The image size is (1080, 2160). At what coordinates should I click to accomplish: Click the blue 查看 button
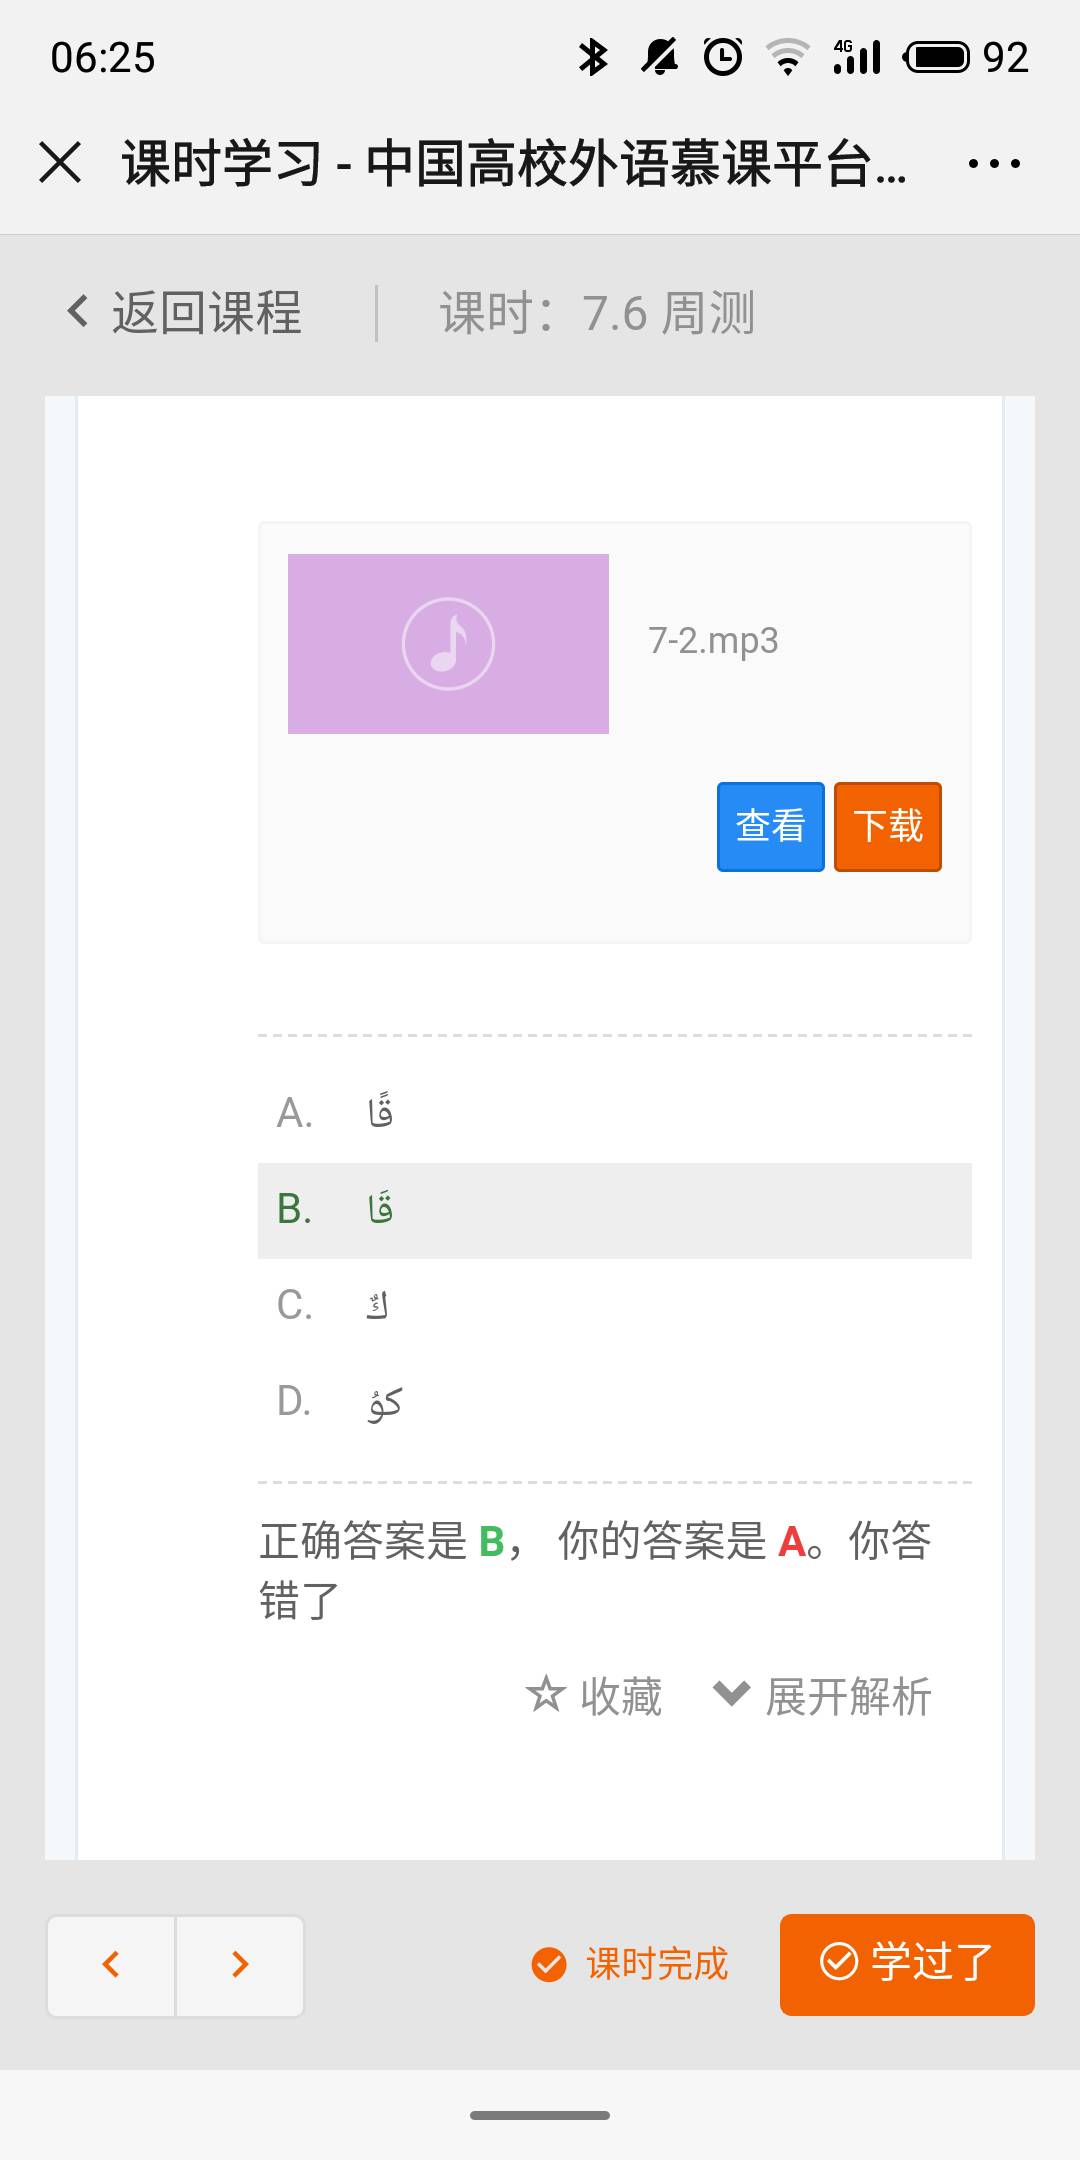pos(770,827)
